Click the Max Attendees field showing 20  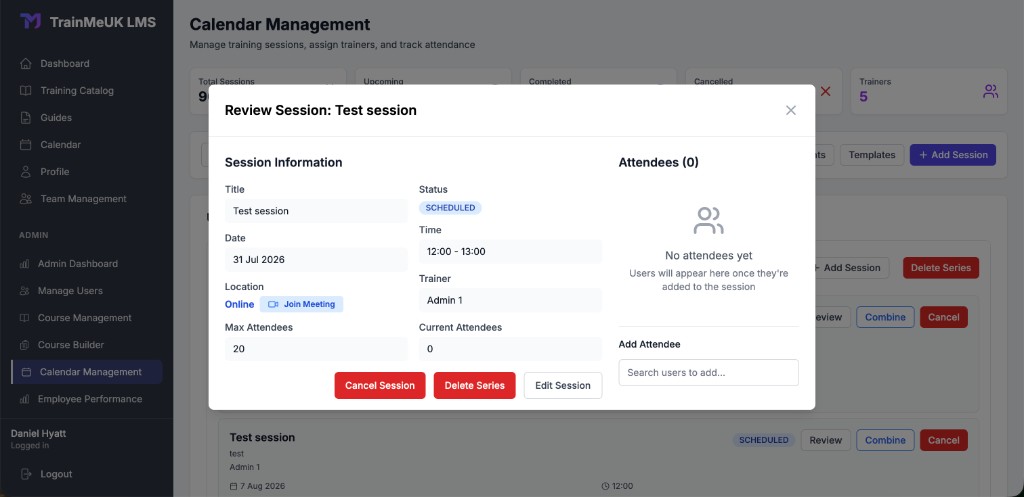coord(316,349)
